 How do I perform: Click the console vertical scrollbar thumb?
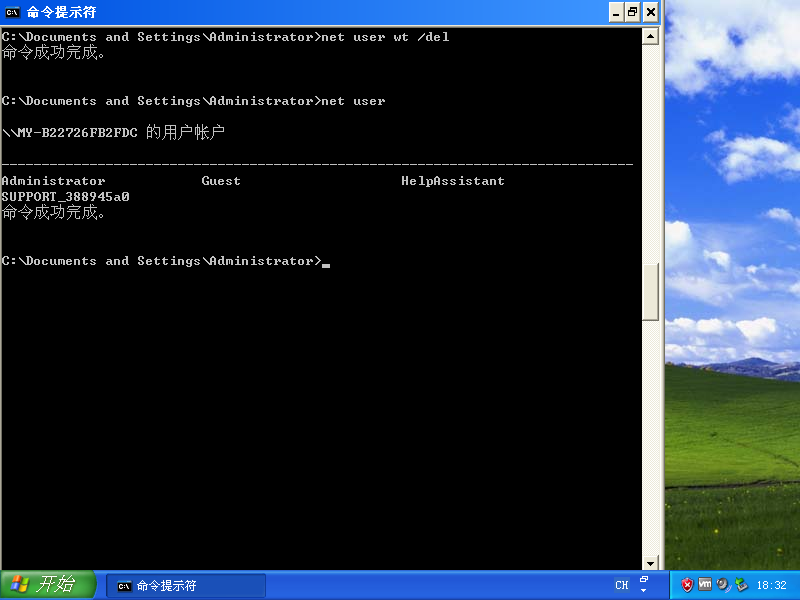pyautogui.click(x=650, y=292)
